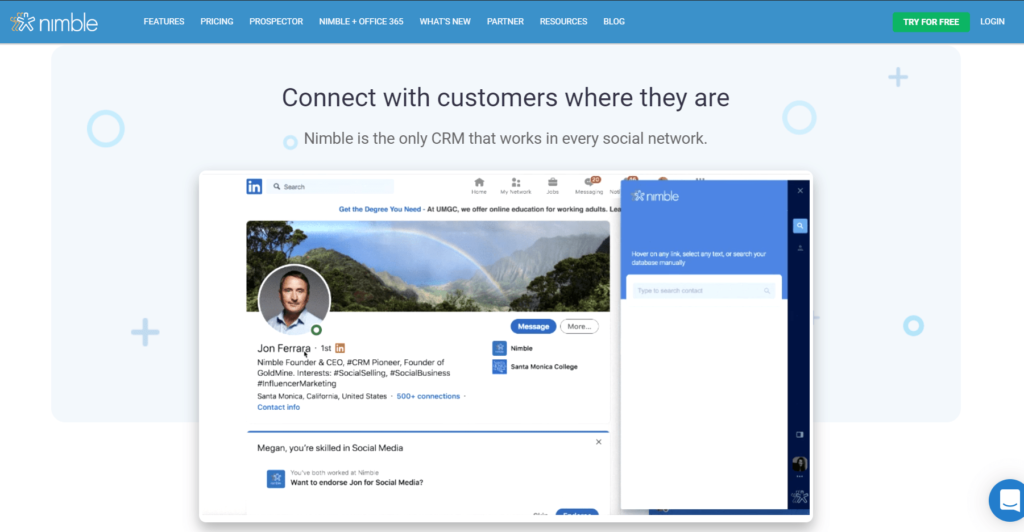Click the Try For Free button
Screen dimensions: 1024x532
[931, 22]
